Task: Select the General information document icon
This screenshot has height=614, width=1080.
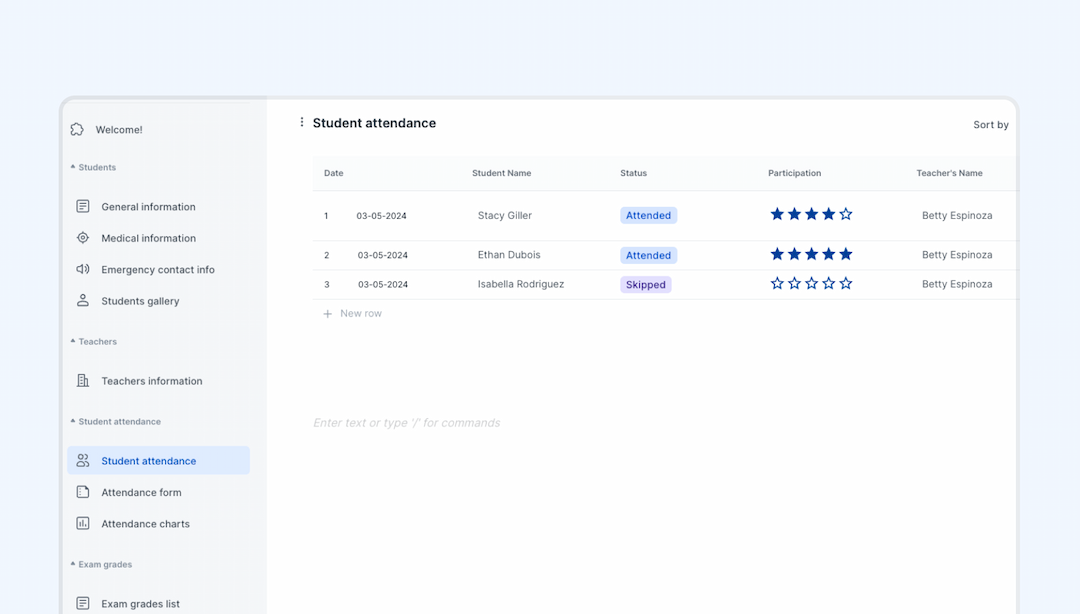Action: point(82,206)
